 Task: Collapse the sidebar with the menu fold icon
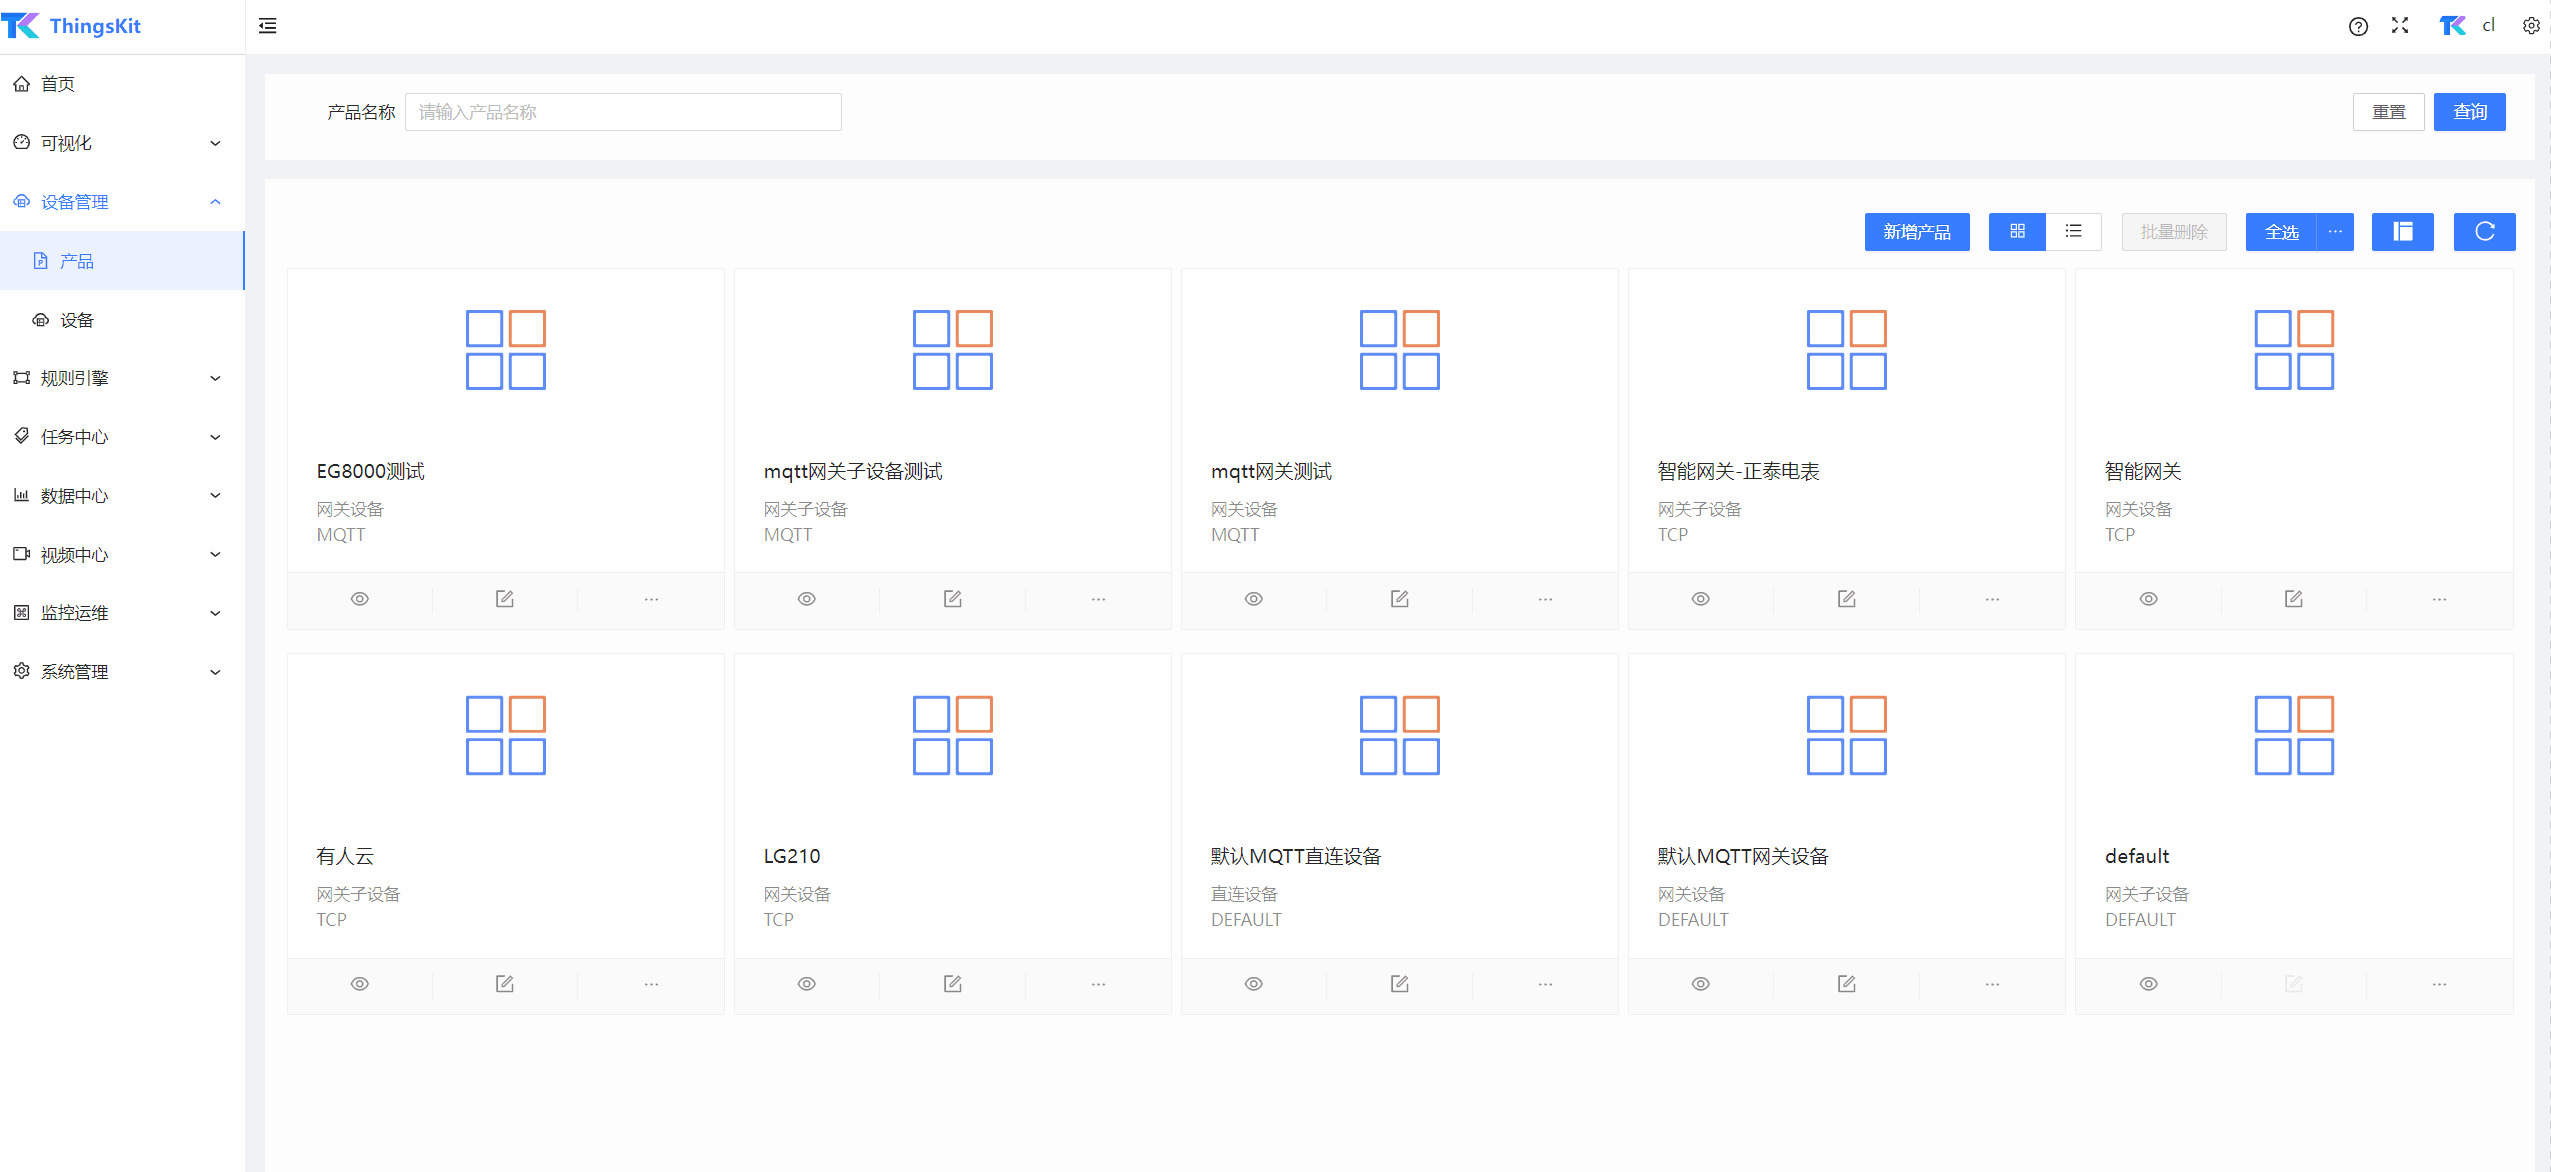point(267,26)
